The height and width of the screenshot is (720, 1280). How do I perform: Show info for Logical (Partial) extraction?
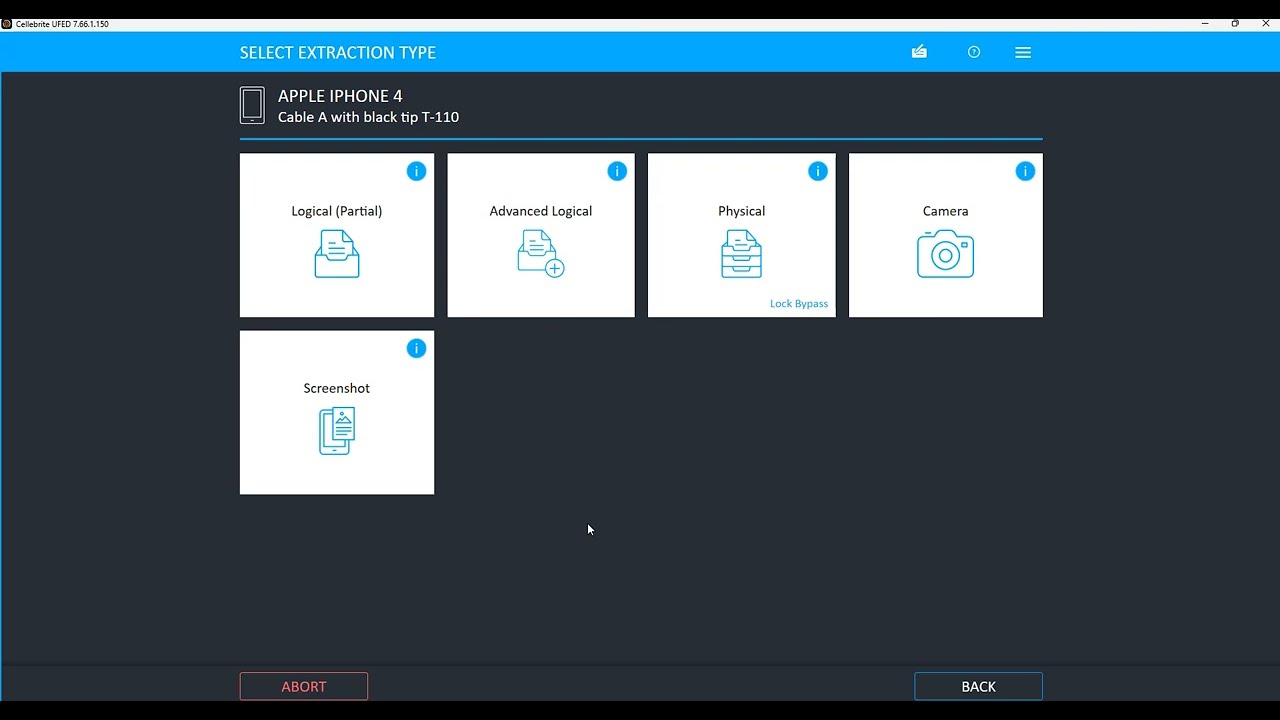416,171
